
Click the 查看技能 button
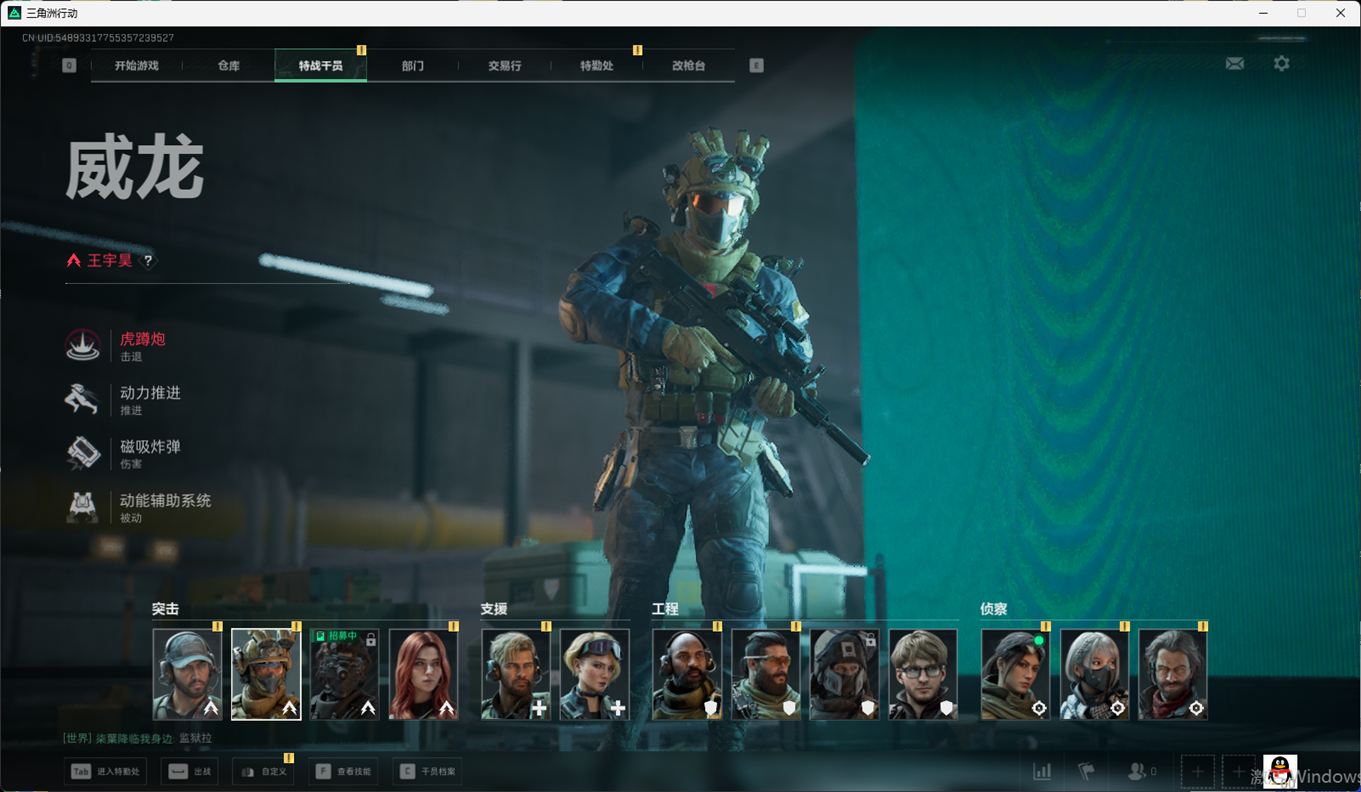[343, 771]
